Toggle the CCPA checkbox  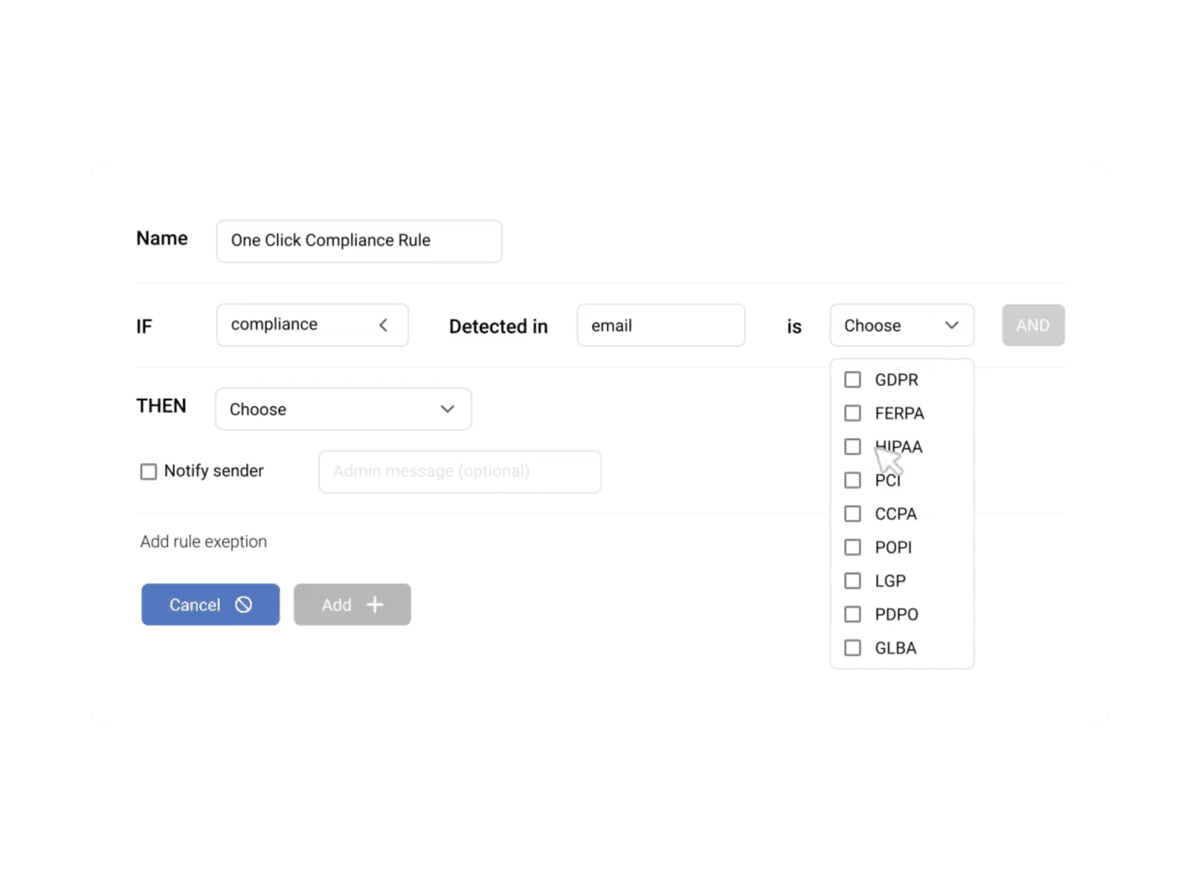coord(853,514)
